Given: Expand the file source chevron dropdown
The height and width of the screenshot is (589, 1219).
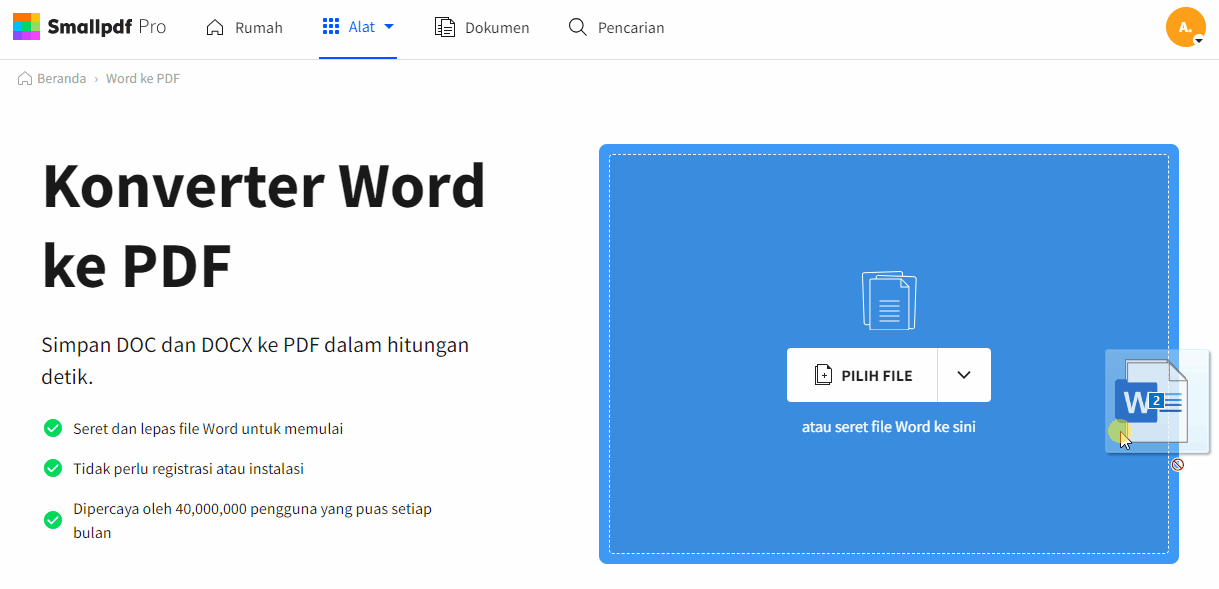Looking at the screenshot, I should click(x=964, y=375).
